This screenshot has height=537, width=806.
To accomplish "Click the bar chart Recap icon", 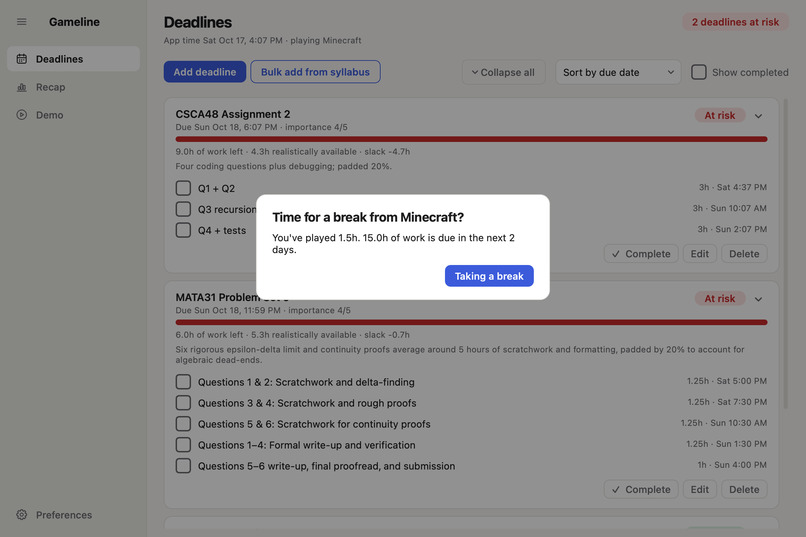I will [x=22, y=87].
